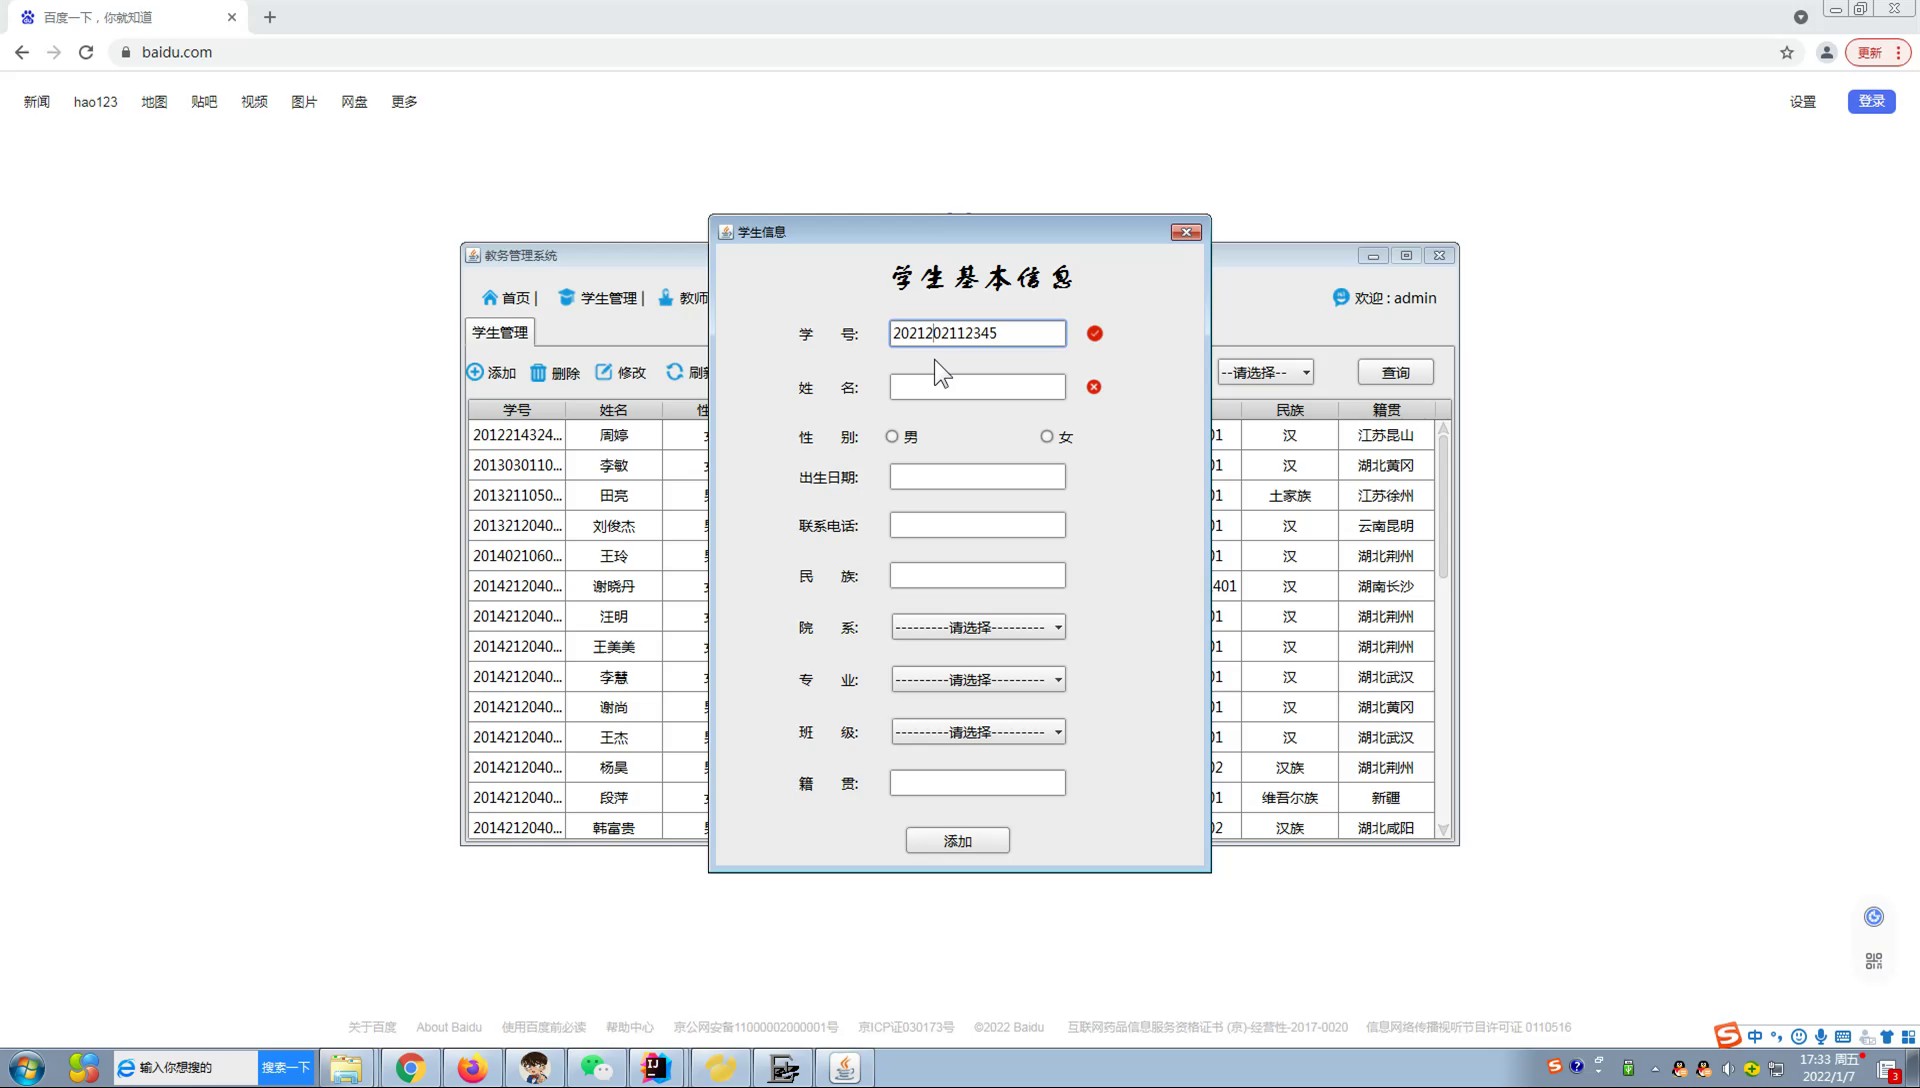Click the 删除 trash icon in toolbar

(x=538, y=372)
